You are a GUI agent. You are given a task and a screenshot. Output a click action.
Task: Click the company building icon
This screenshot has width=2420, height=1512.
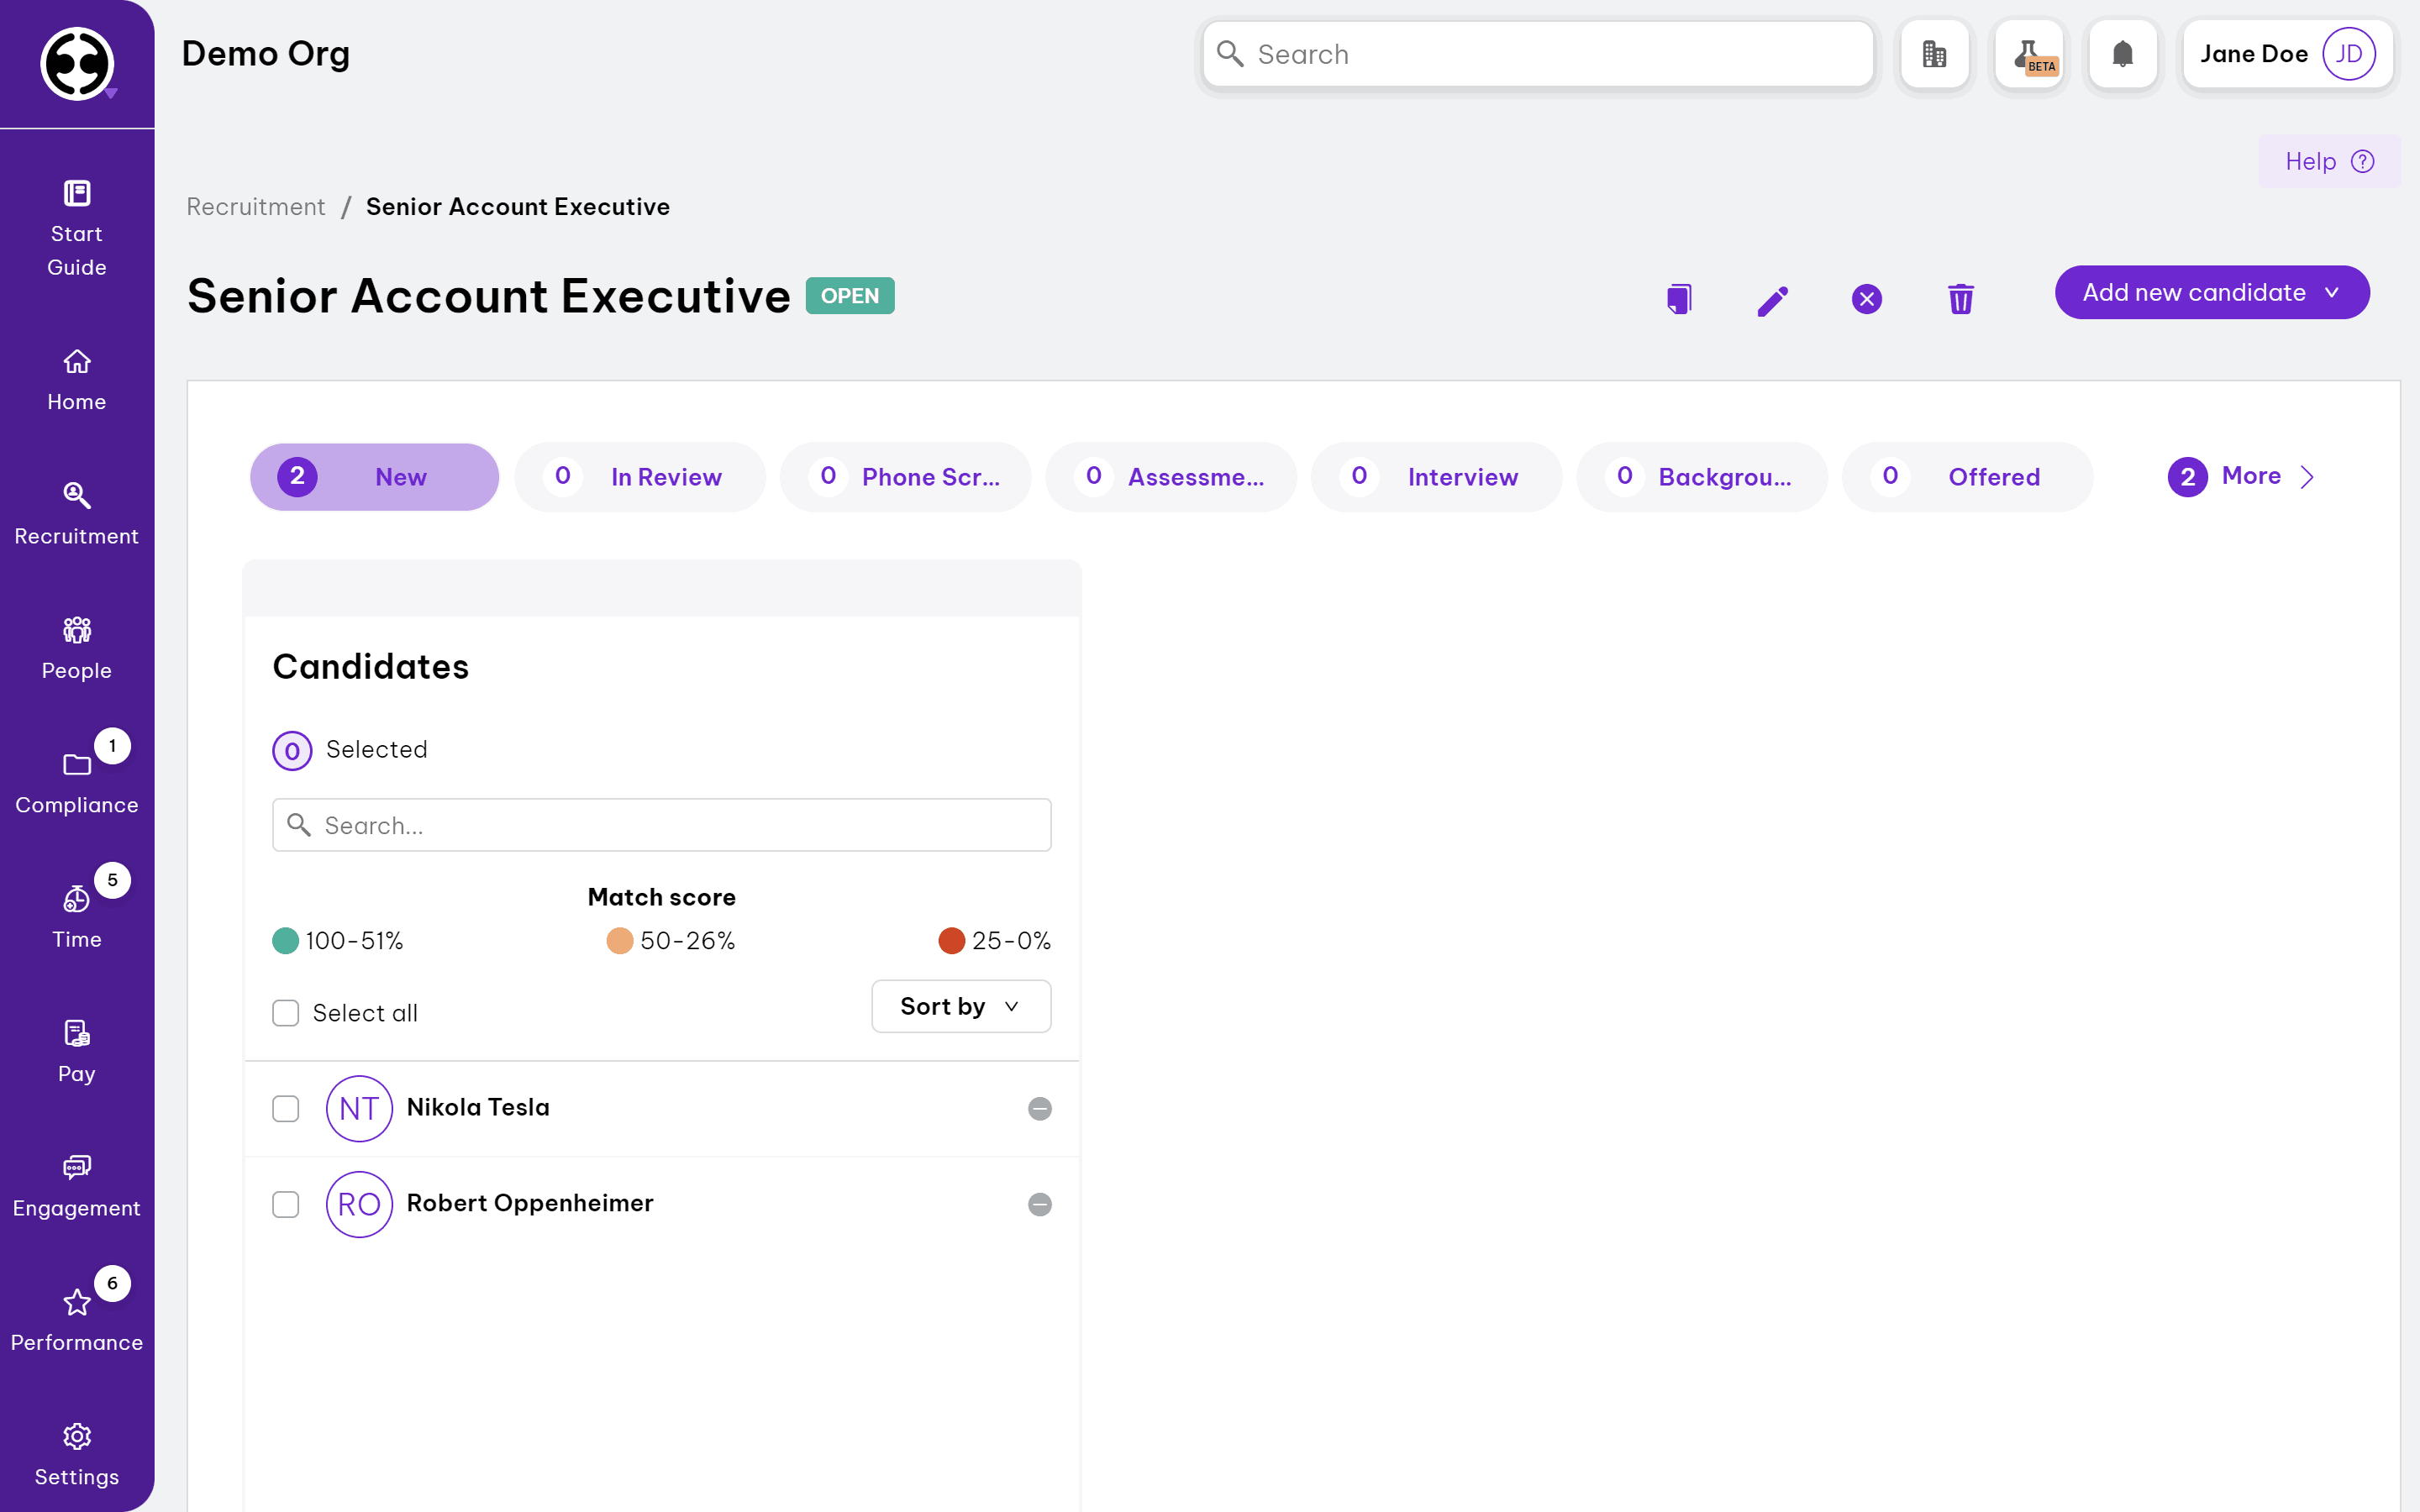coord(1934,55)
